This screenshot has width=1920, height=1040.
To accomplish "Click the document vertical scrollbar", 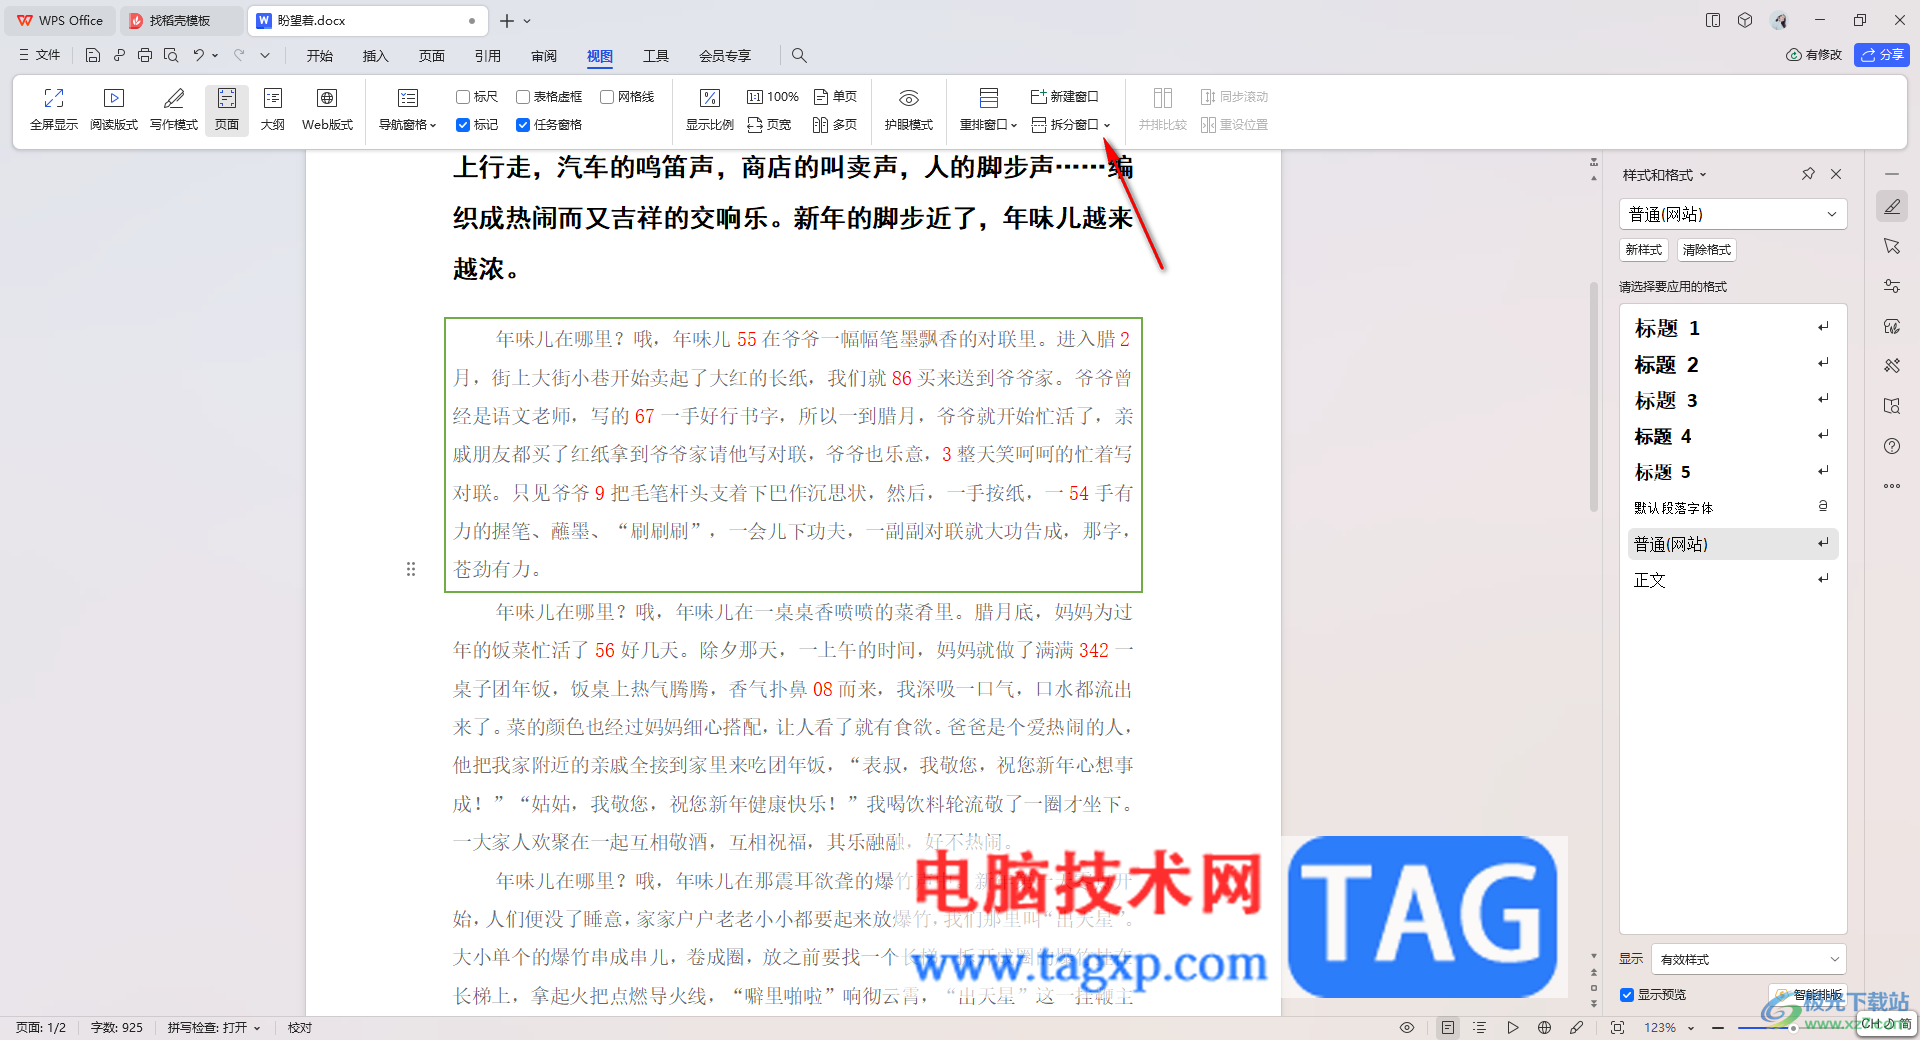I will (x=1594, y=396).
